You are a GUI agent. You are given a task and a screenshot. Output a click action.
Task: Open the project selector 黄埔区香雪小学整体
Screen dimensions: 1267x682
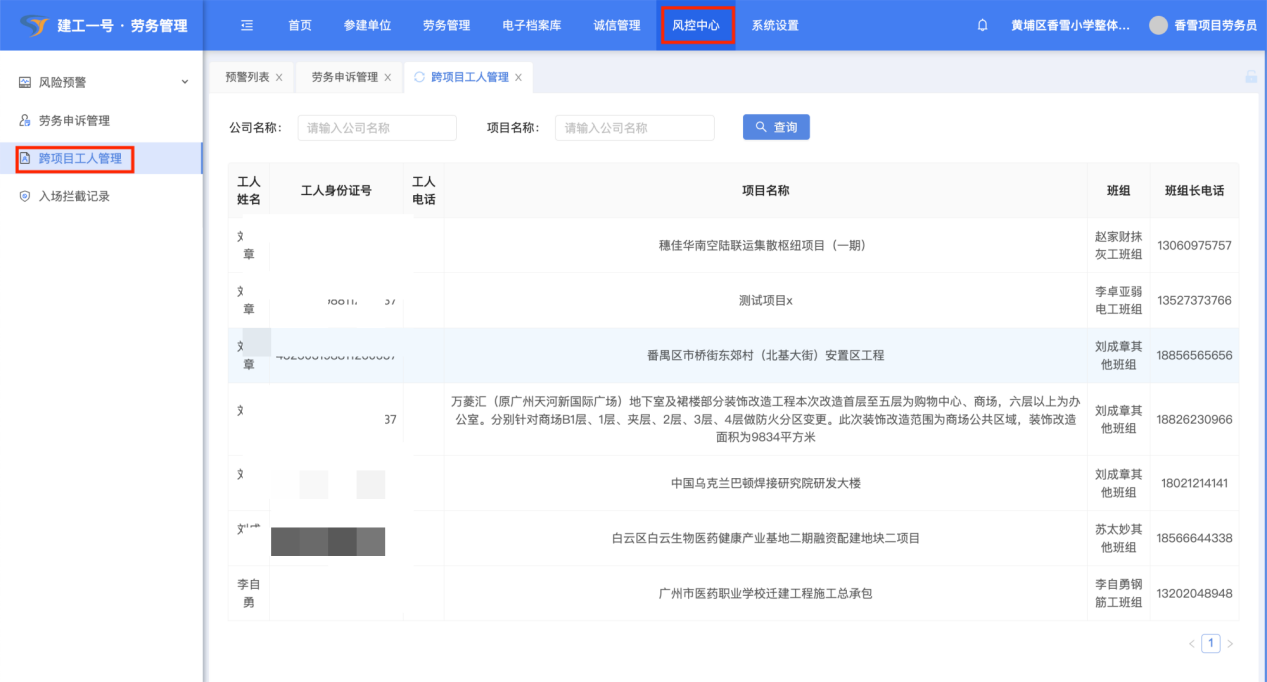tap(1070, 26)
